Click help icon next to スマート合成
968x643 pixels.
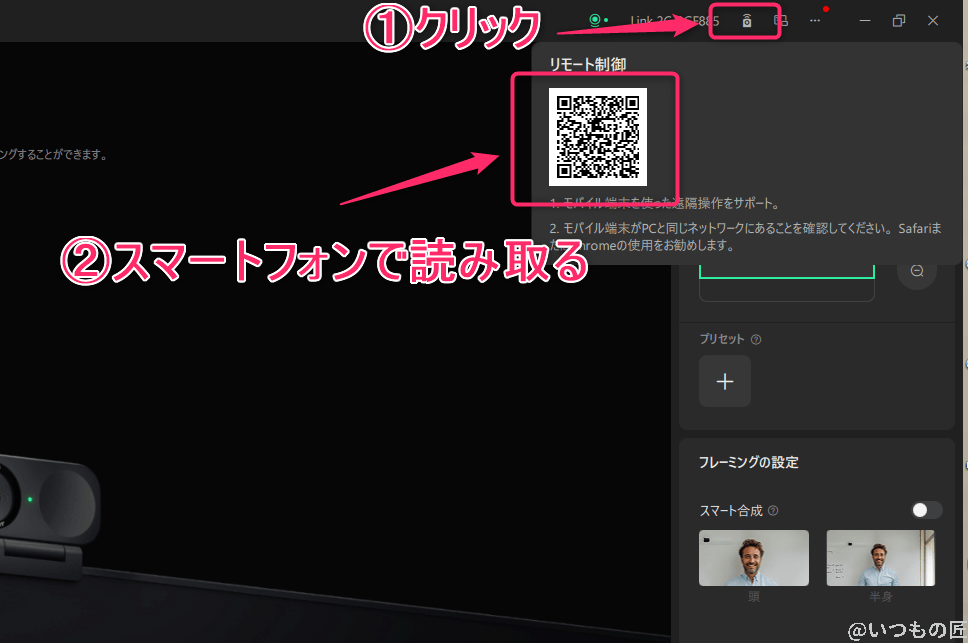click(773, 511)
